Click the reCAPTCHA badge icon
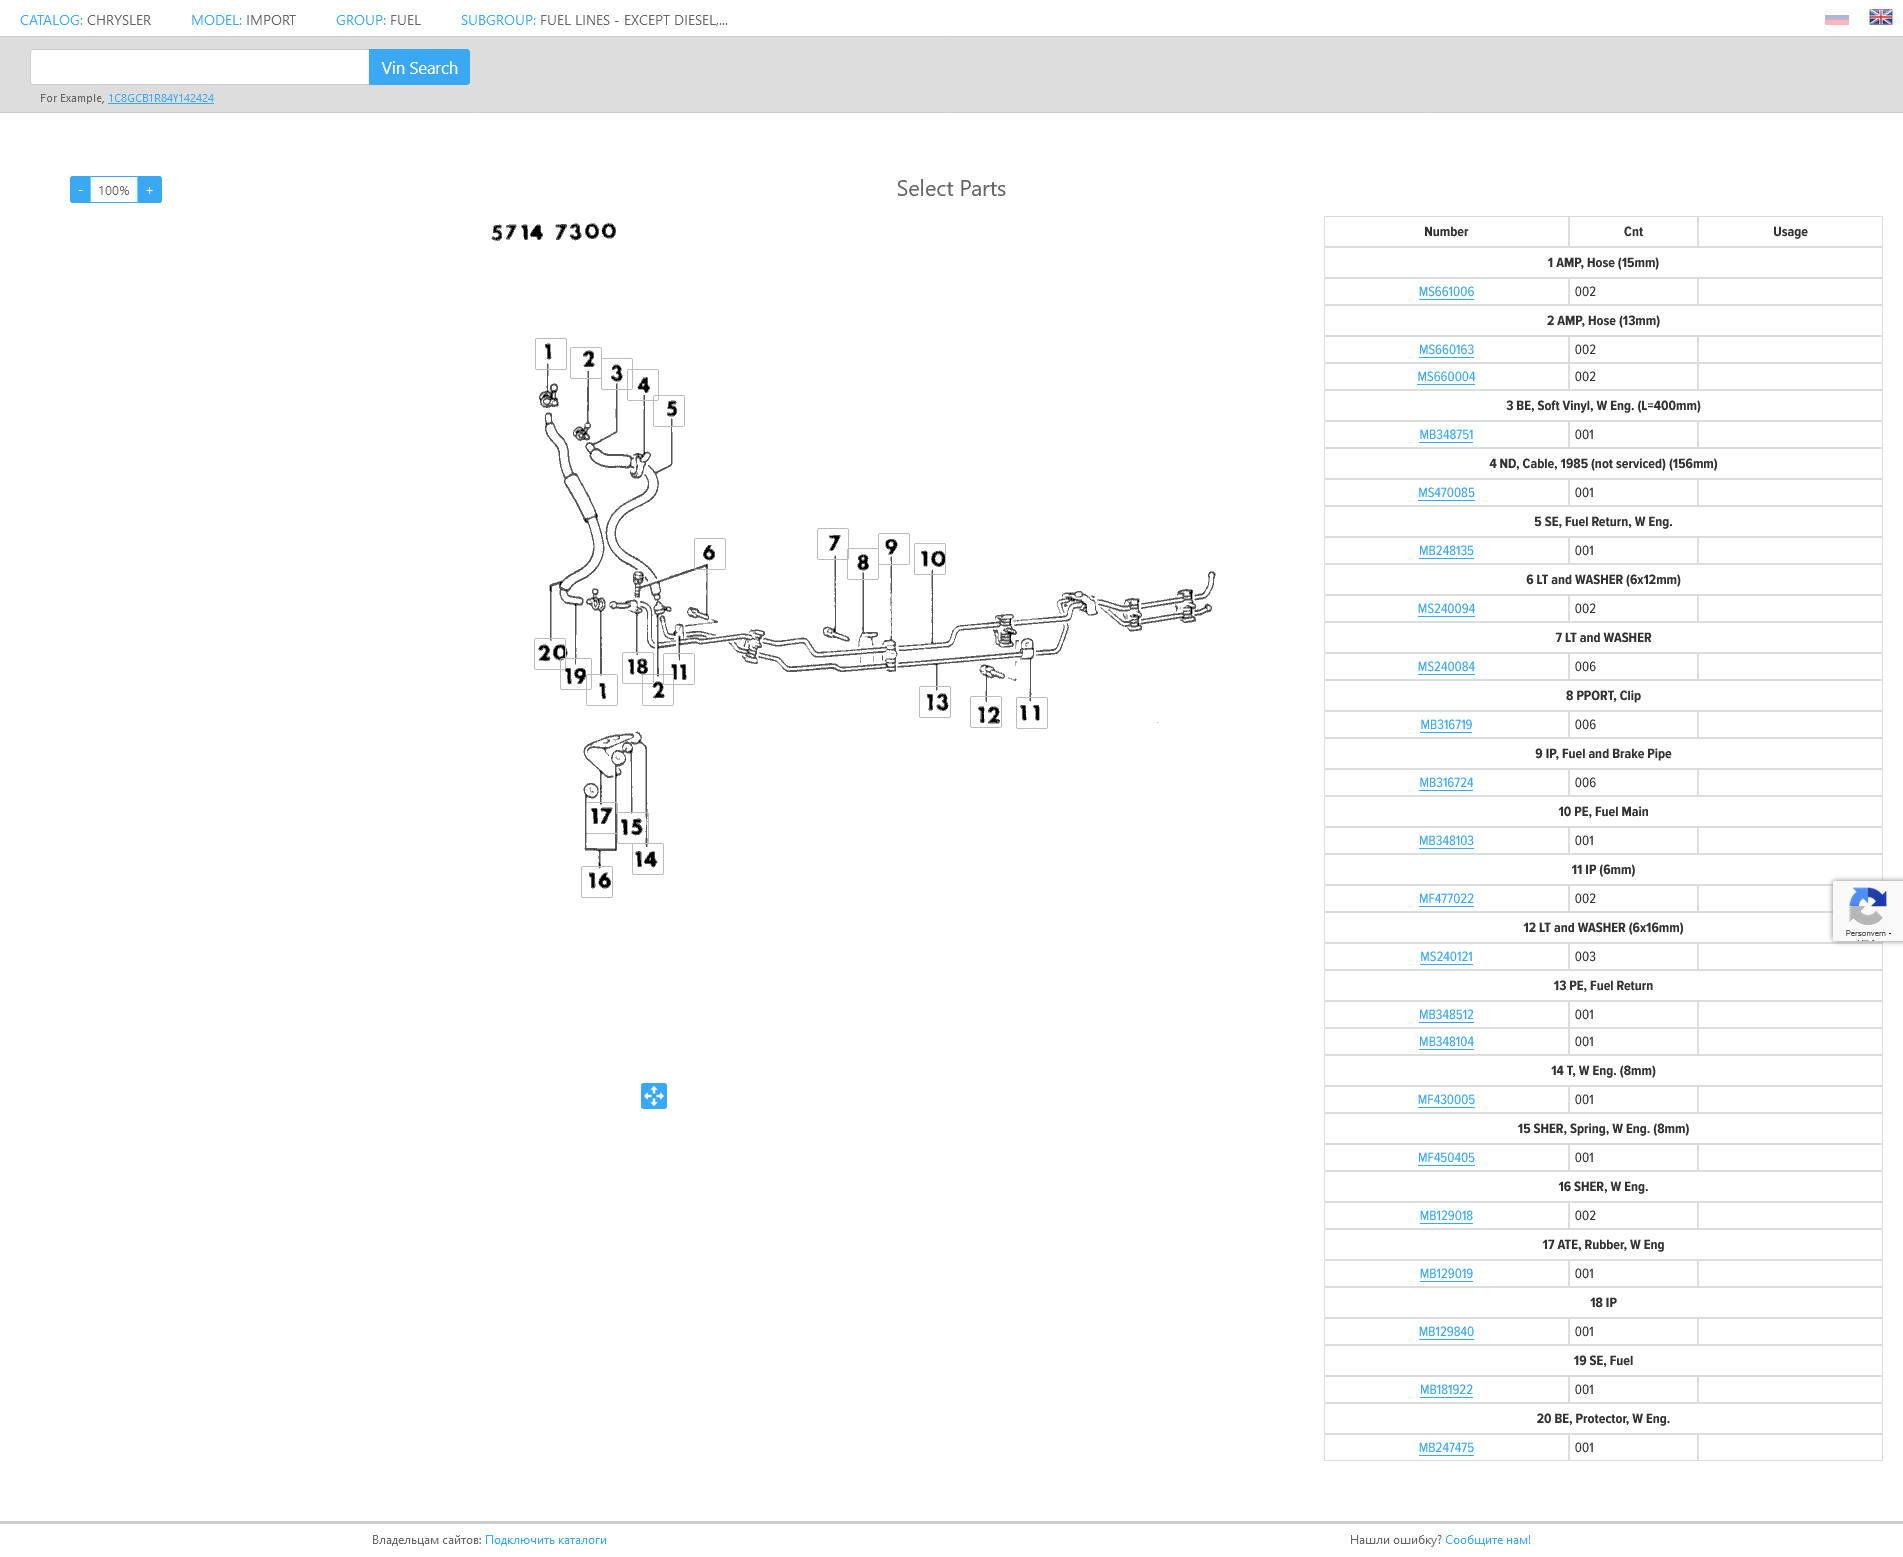This screenshot has height=1557, width=1903. pyautogui.click(x=1866, y=909)
